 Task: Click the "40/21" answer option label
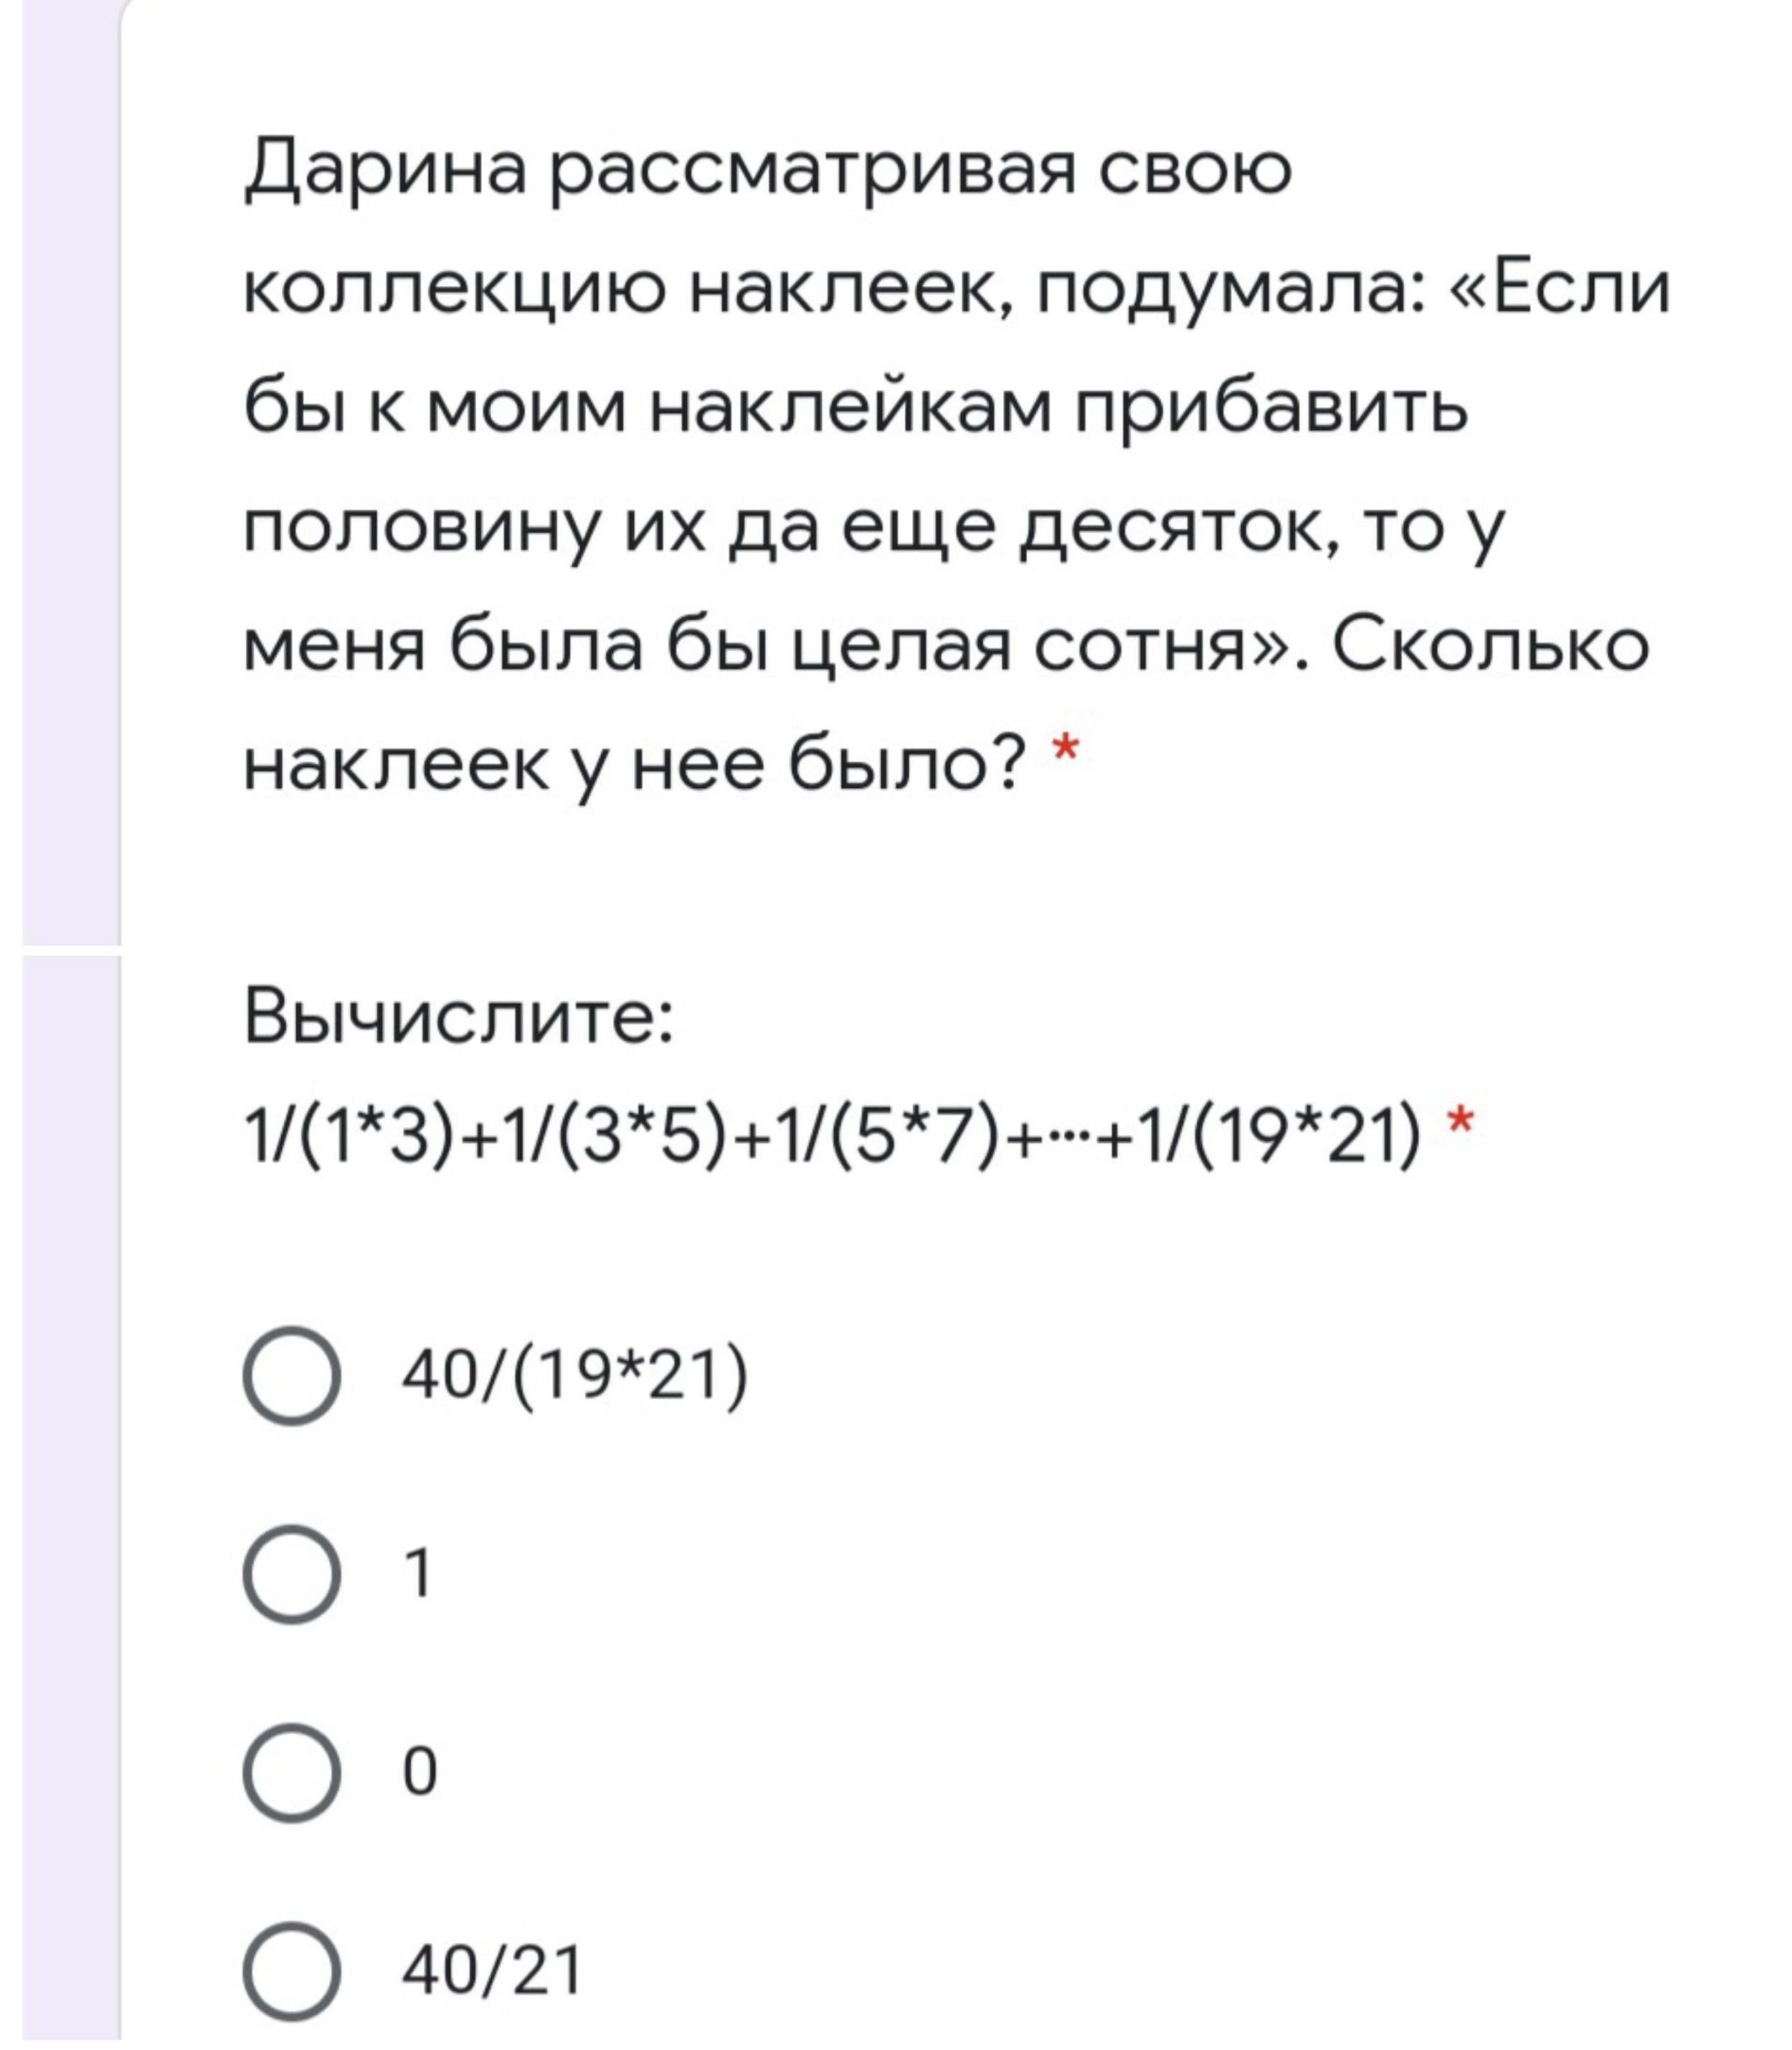coord(491,1971)
